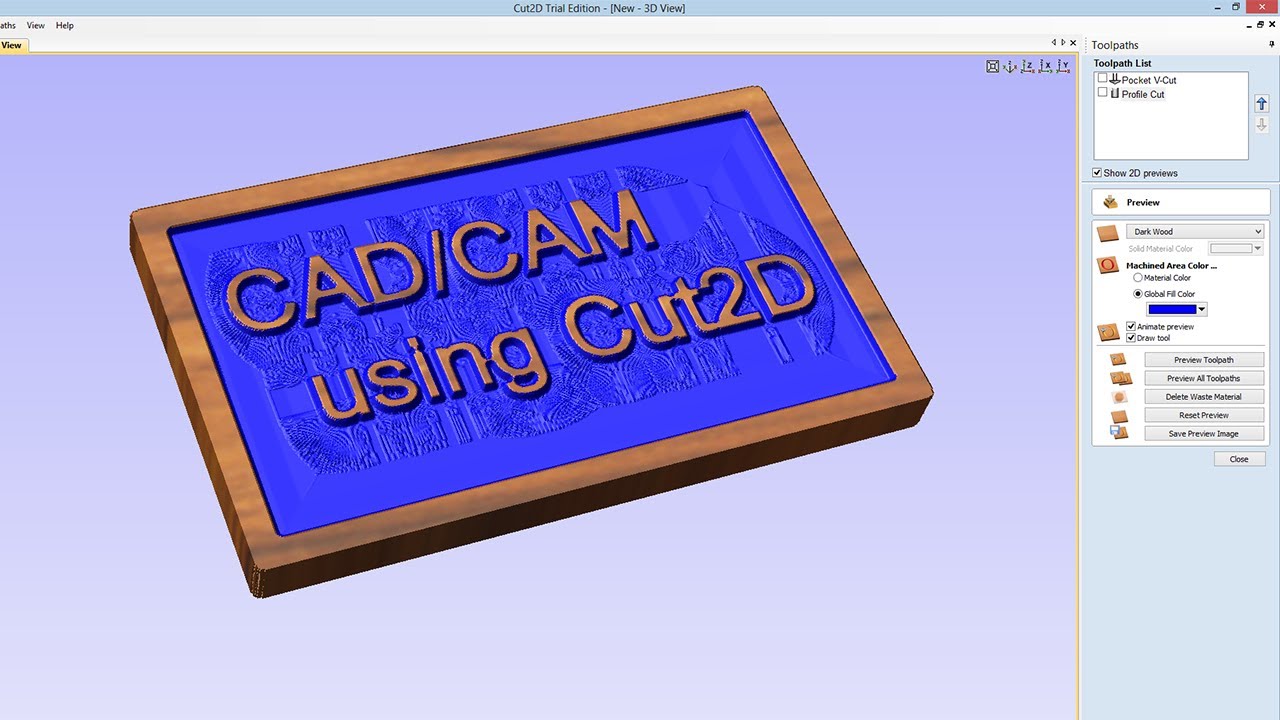Image resolution: width=1280 pixels, height=720 pixels.
Task: Open the blue fill color dropdown arrow
Action: (1202, 310)
